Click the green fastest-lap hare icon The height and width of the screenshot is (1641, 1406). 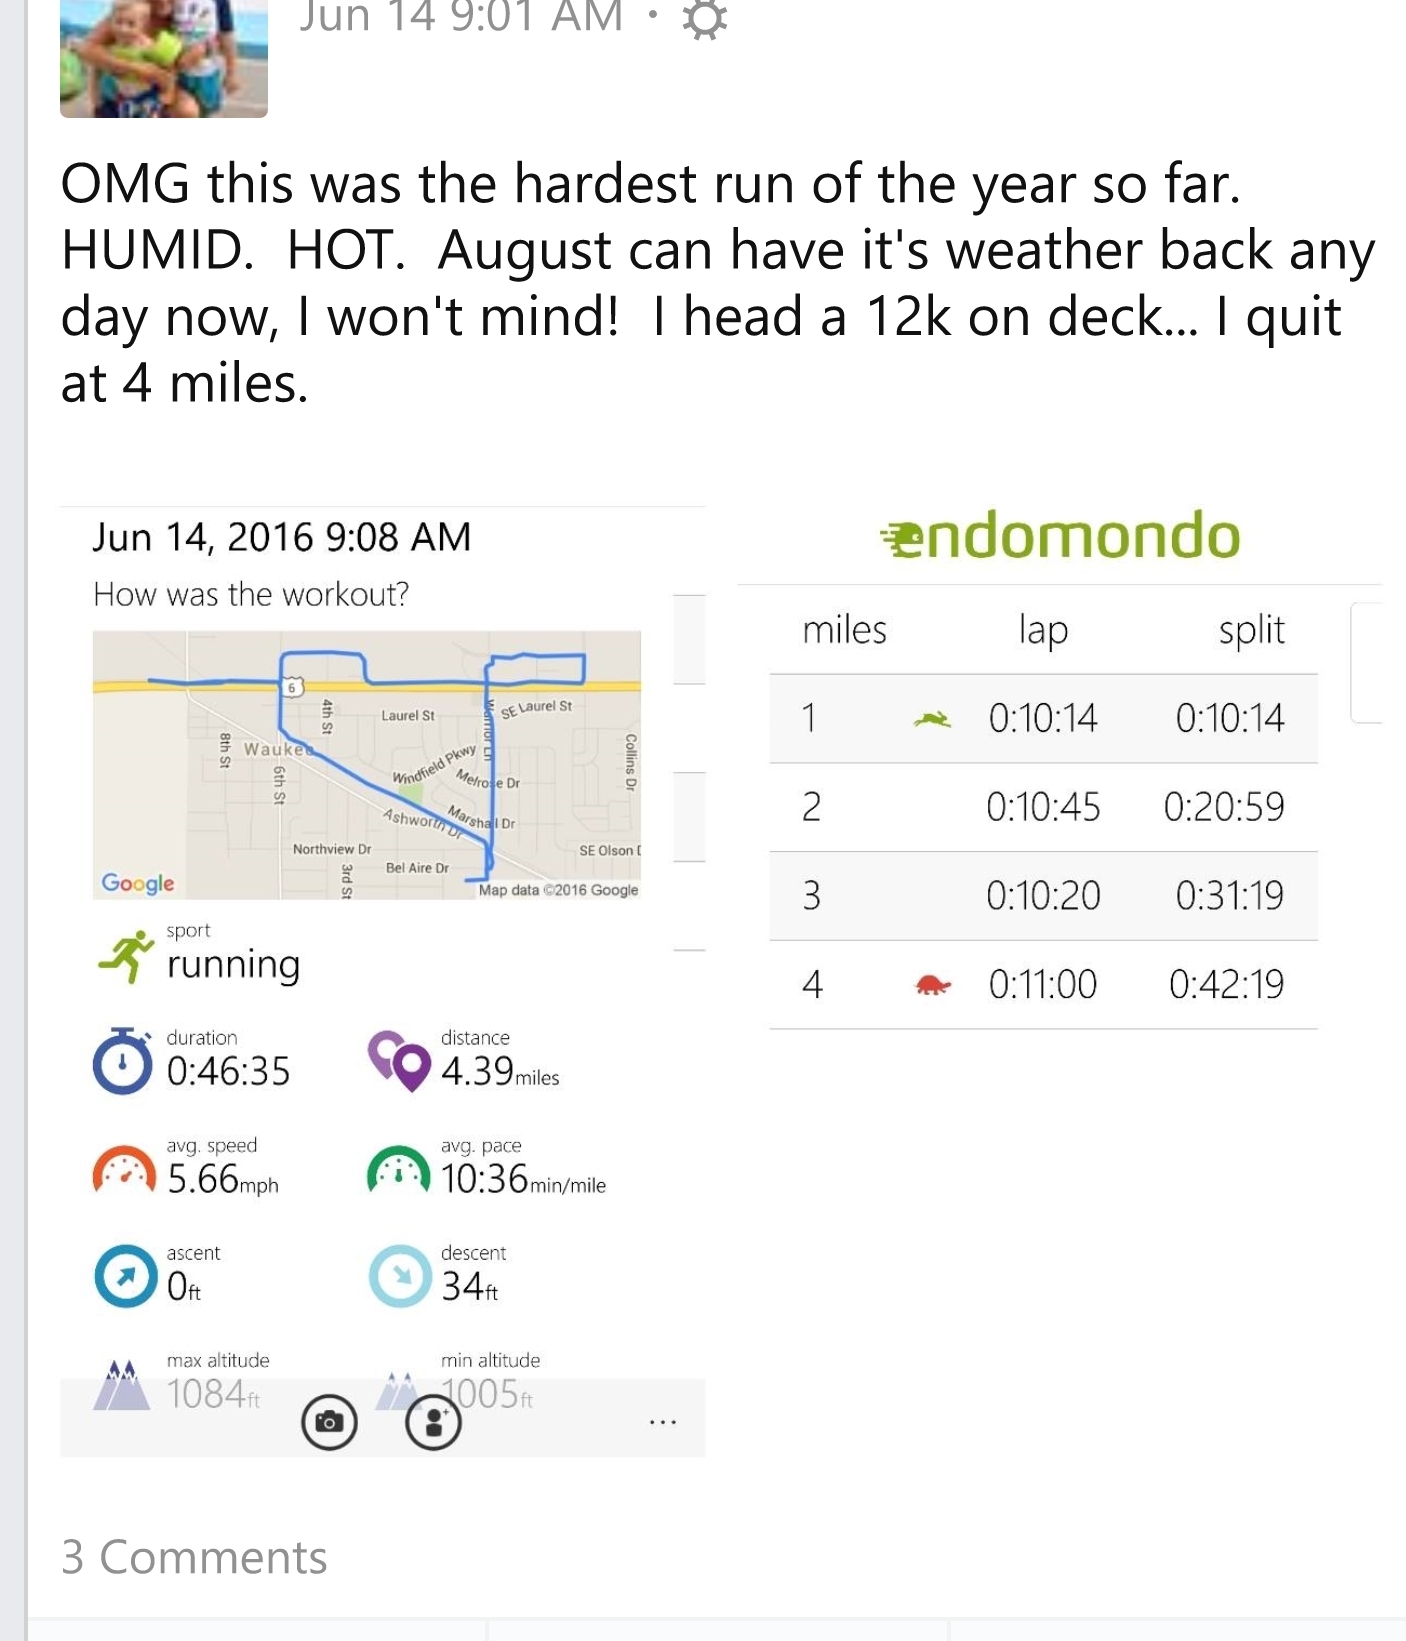[932, 719]
